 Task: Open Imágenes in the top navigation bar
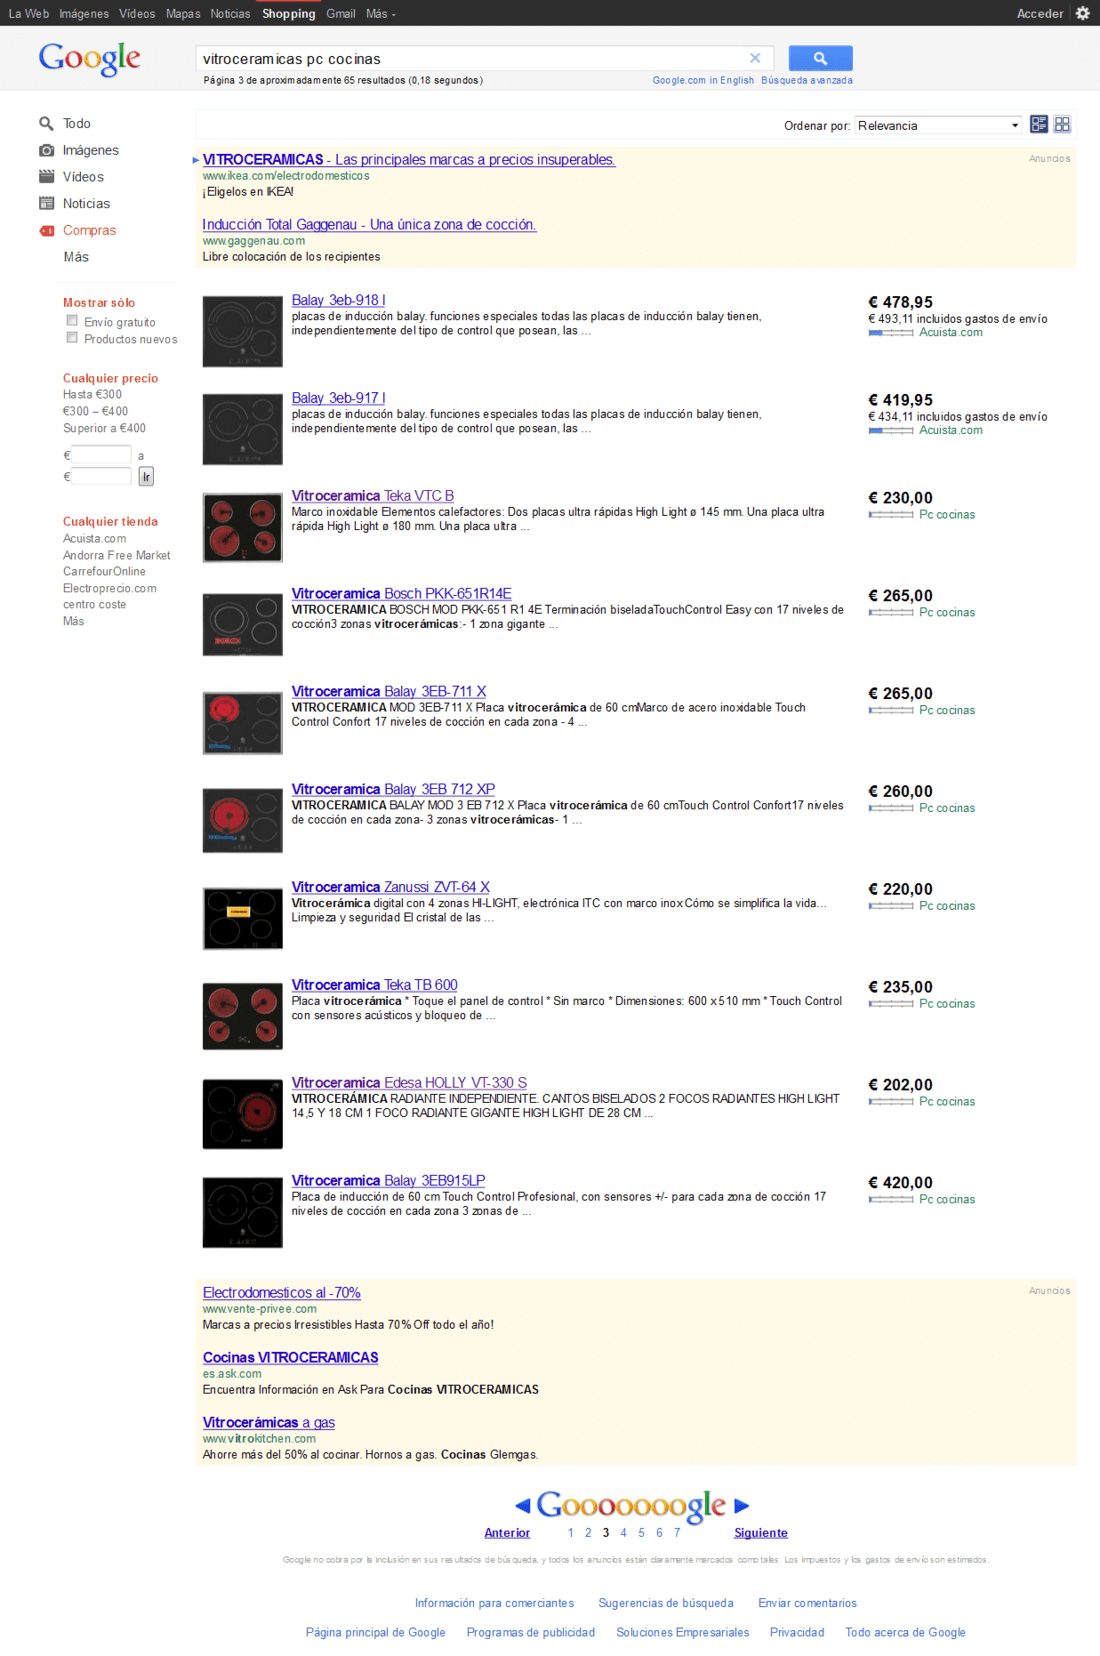[x=84, y=14]
